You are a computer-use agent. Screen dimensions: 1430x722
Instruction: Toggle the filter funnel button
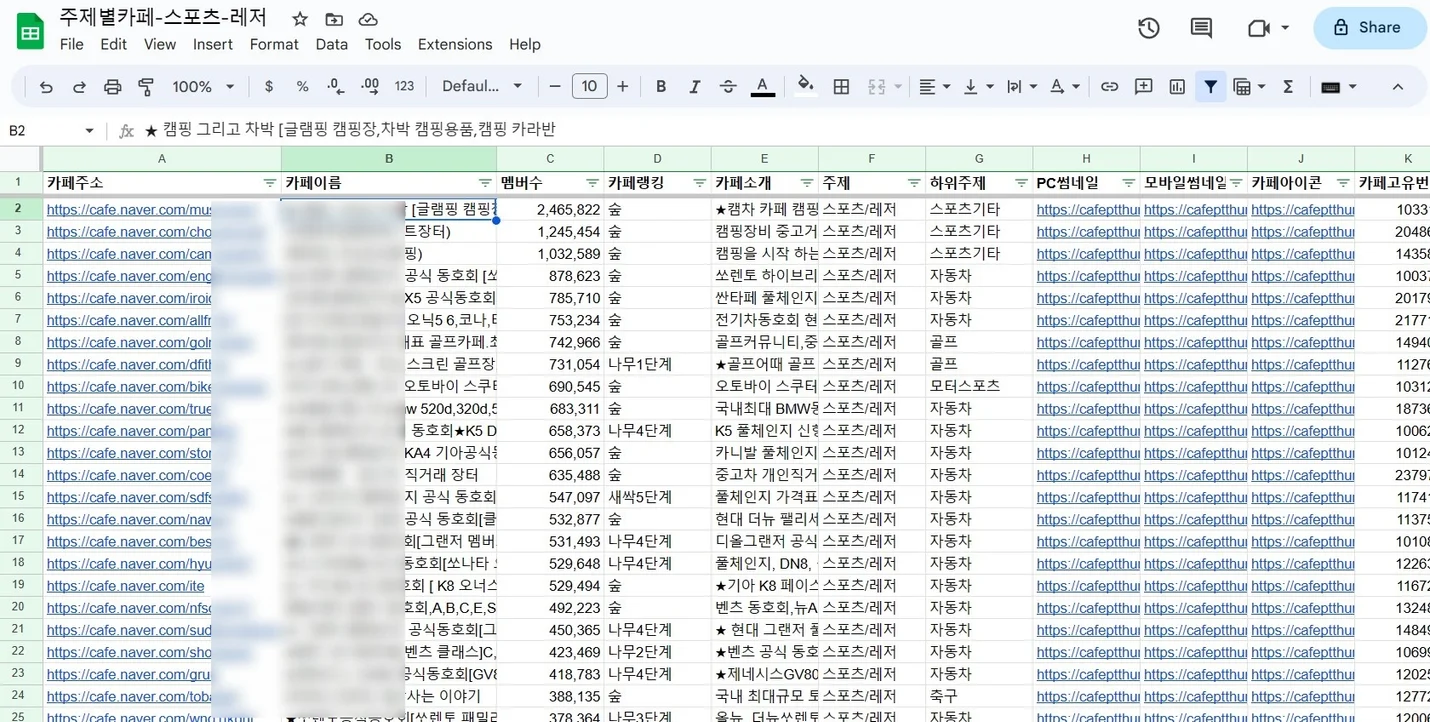pos(1211,87)
